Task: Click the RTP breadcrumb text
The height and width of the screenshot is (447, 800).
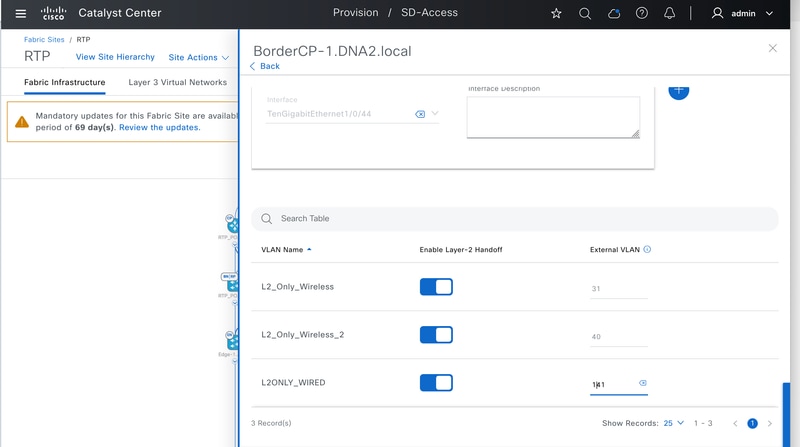Action: [x=83, y=39]
